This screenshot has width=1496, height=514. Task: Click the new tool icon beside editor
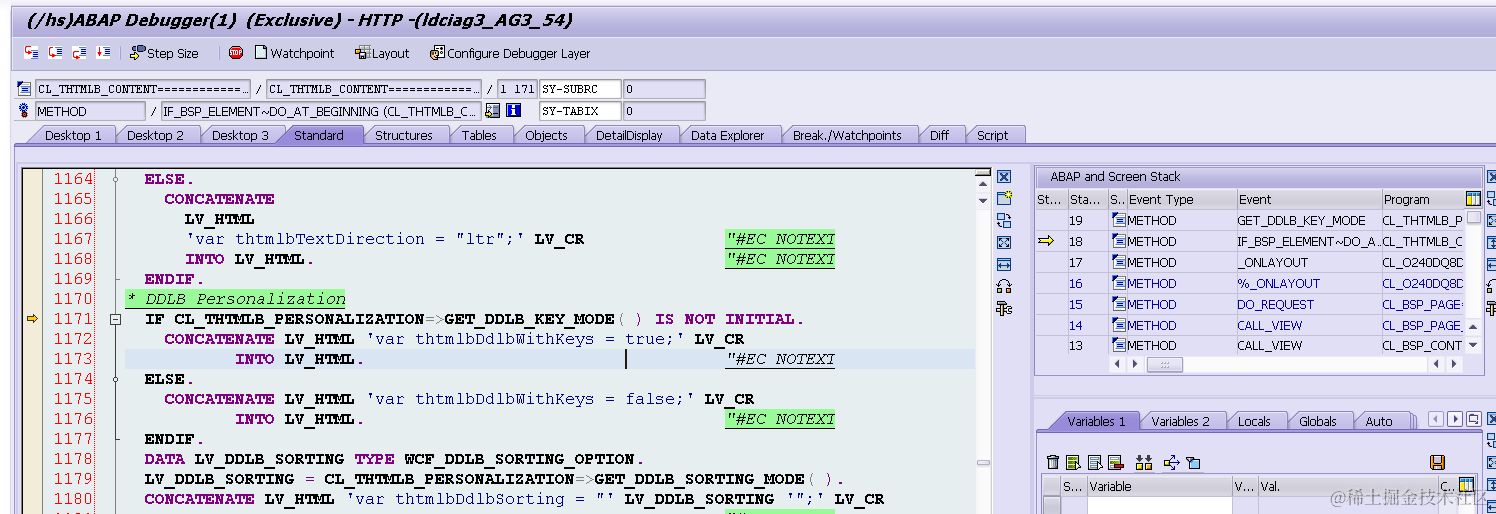(1004, 198)
